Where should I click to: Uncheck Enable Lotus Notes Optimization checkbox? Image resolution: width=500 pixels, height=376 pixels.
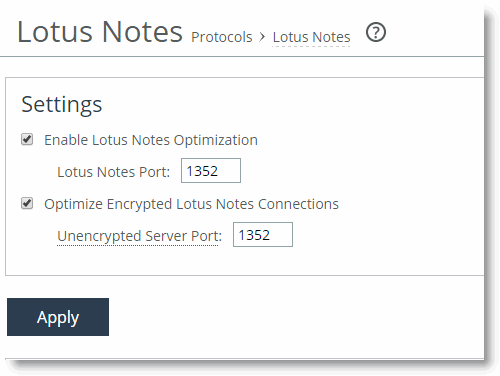coord(27,139)
